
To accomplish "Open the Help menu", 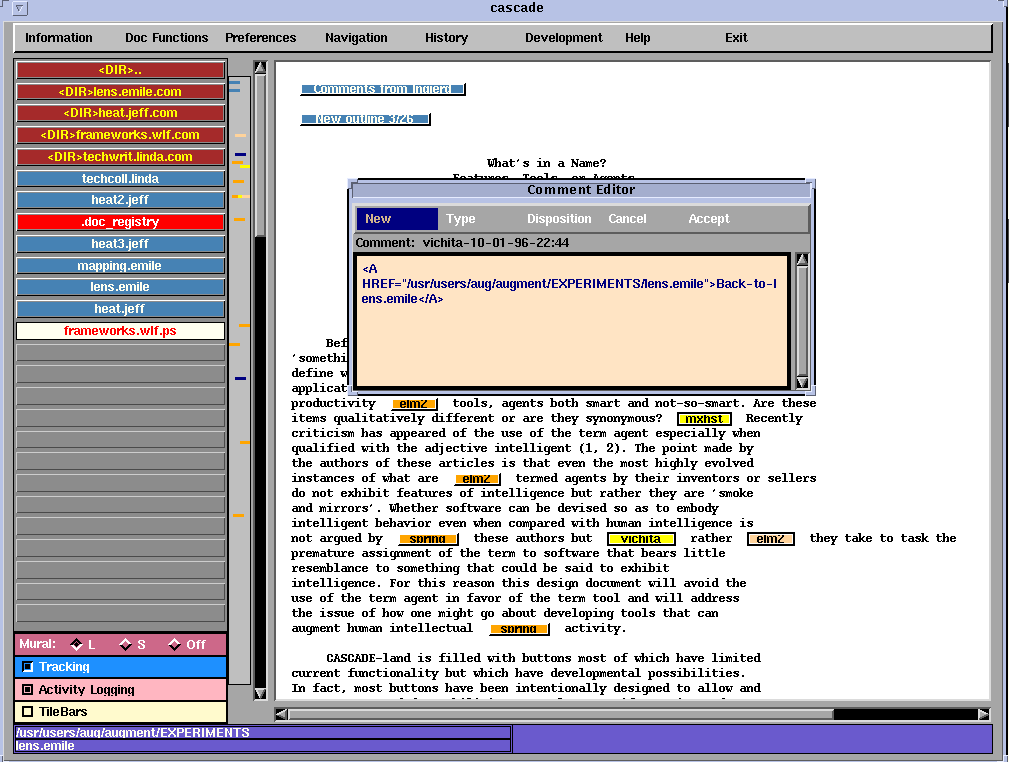I will click(x=638, y=38).
